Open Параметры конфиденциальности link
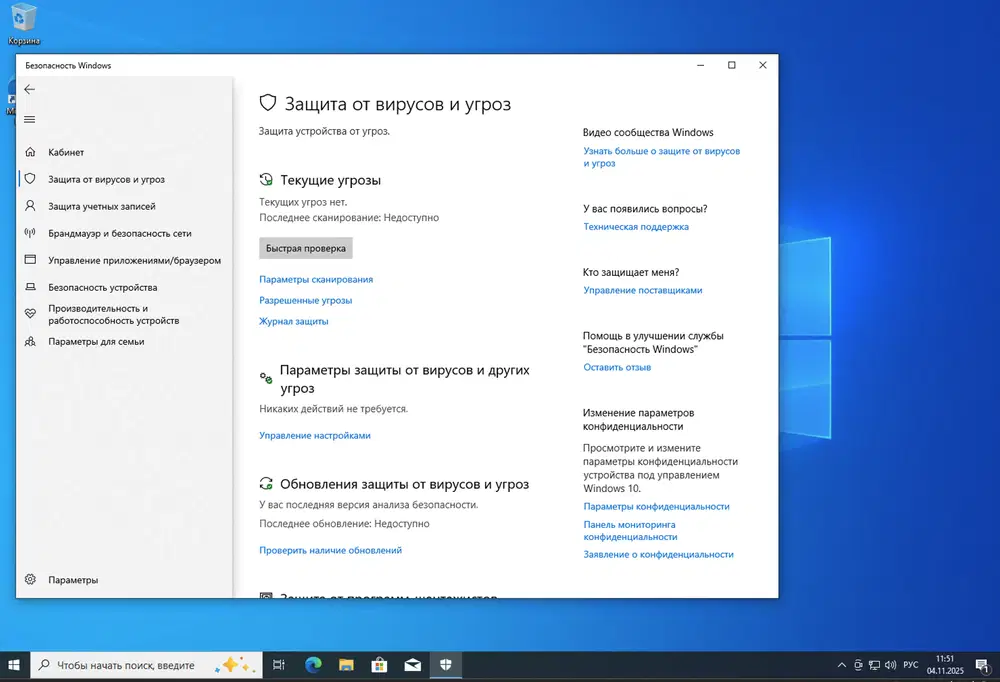 tap(656, 507)
